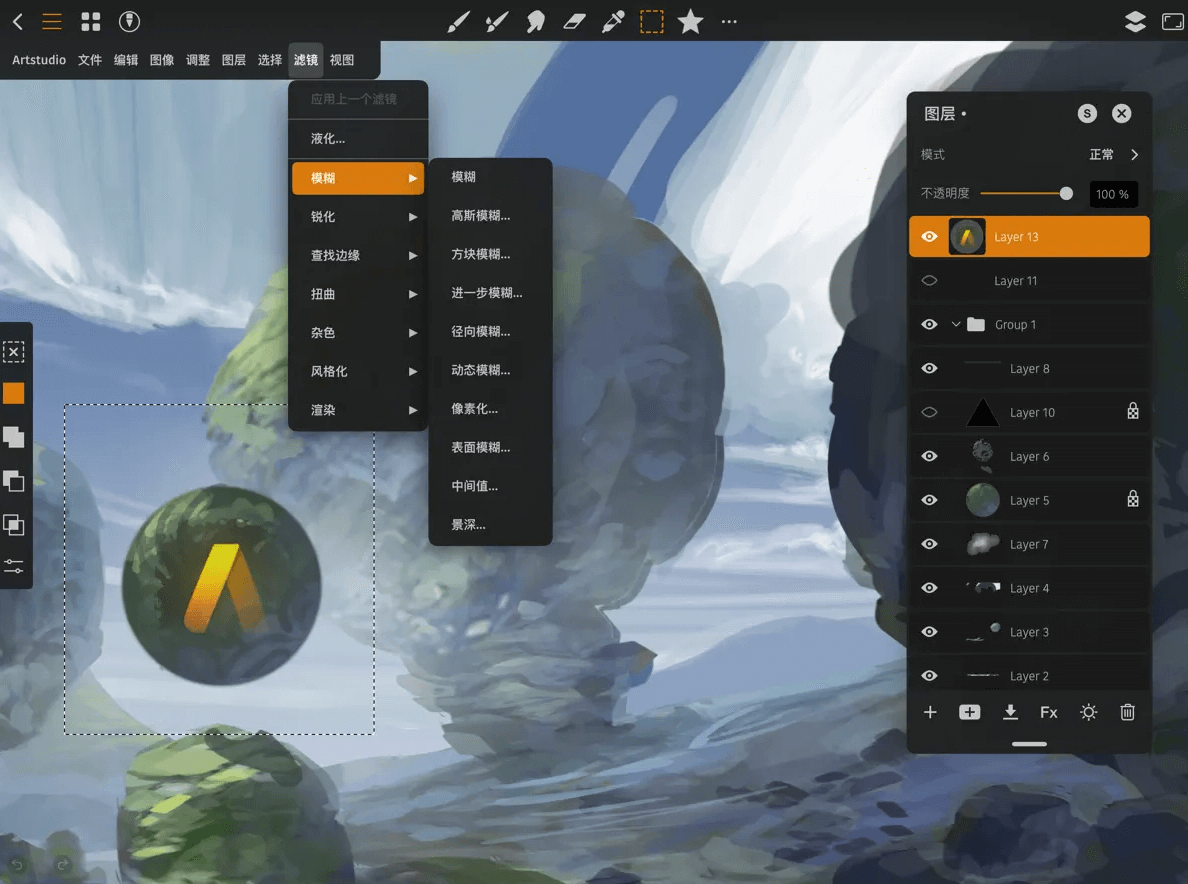
Task: Open the 编辑 menu
Action: (x=126, y=60)
